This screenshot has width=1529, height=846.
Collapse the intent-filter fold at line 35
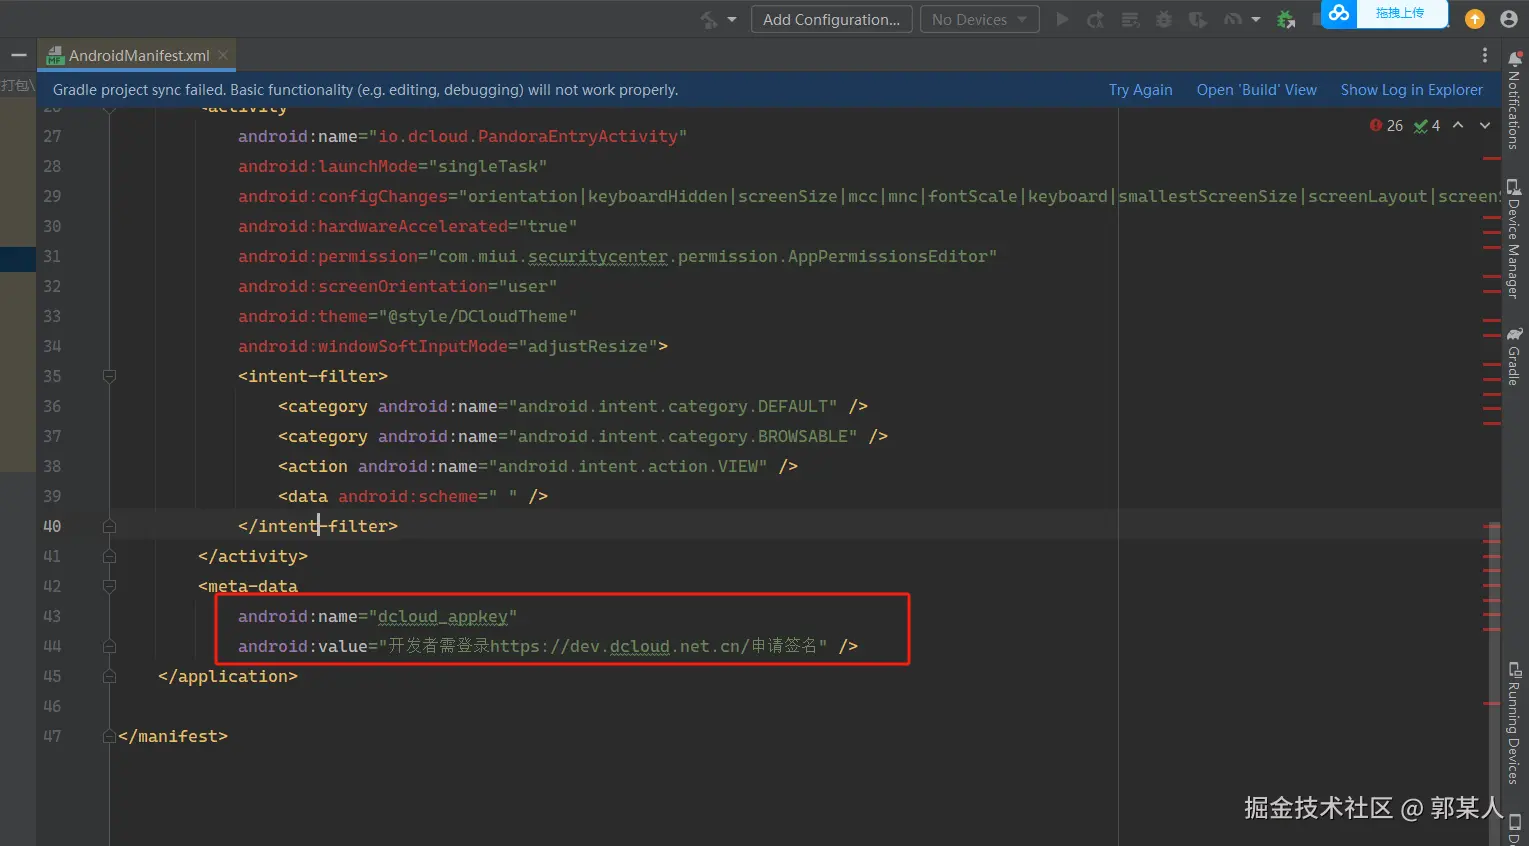pos(109,376)
